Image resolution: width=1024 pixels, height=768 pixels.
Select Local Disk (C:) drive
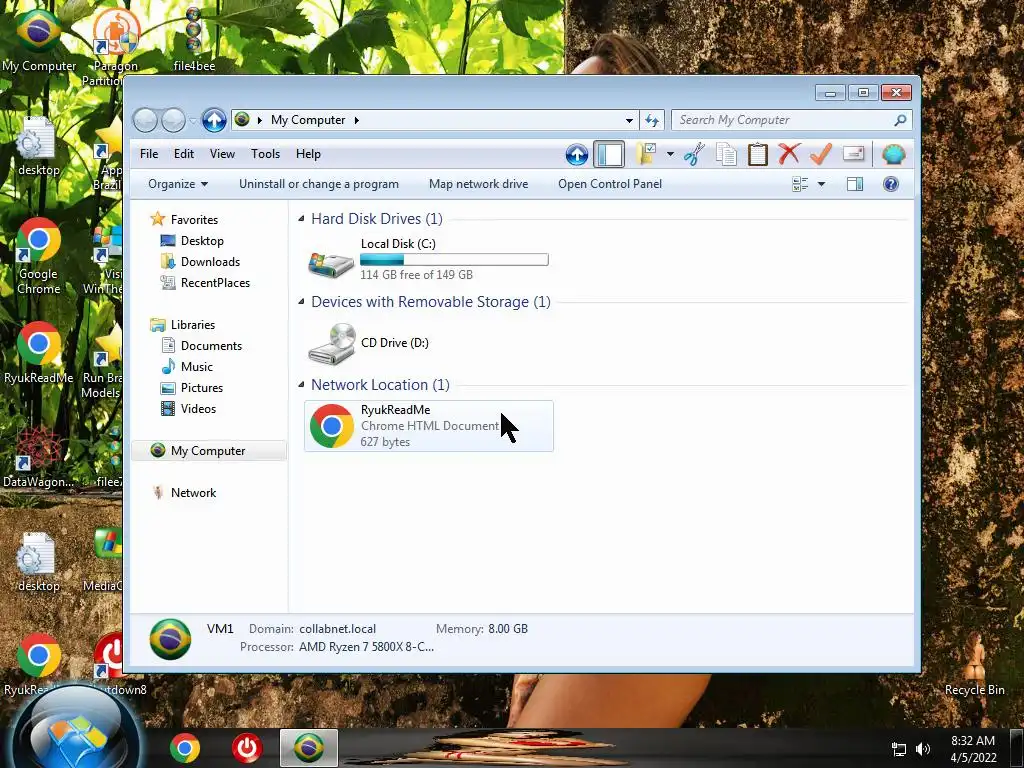428,259
